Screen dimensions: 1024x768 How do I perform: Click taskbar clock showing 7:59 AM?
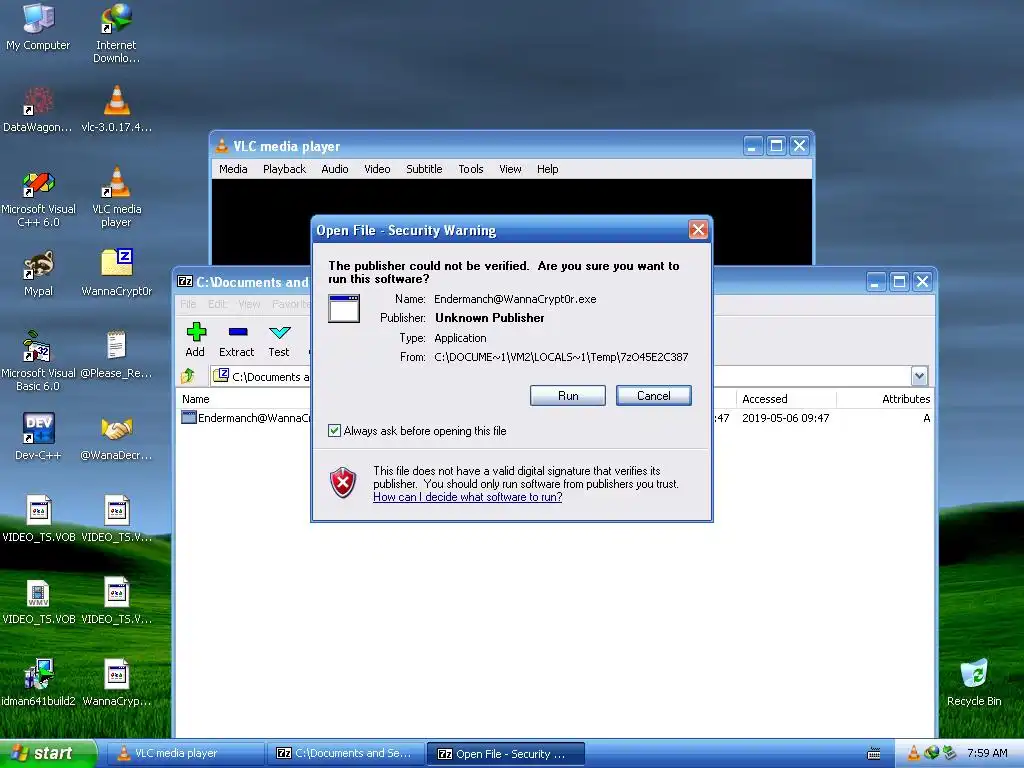point(987,753)
